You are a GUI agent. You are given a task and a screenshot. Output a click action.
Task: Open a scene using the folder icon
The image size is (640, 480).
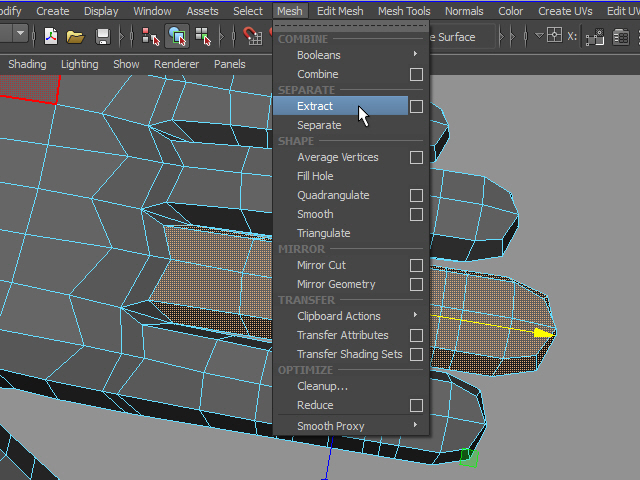(75, 37)
